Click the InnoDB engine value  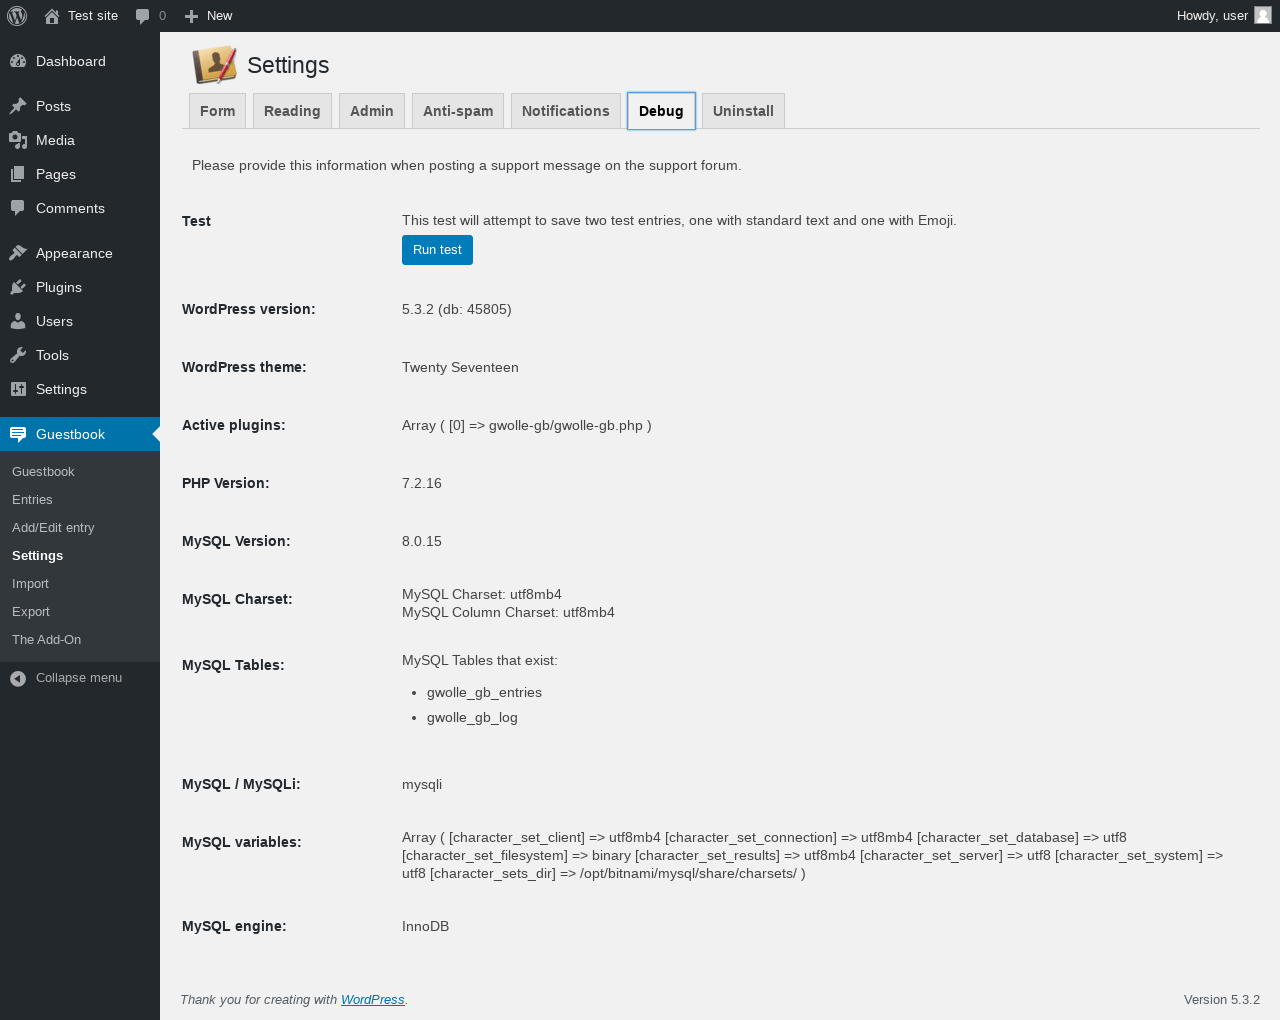click(425, 926)
